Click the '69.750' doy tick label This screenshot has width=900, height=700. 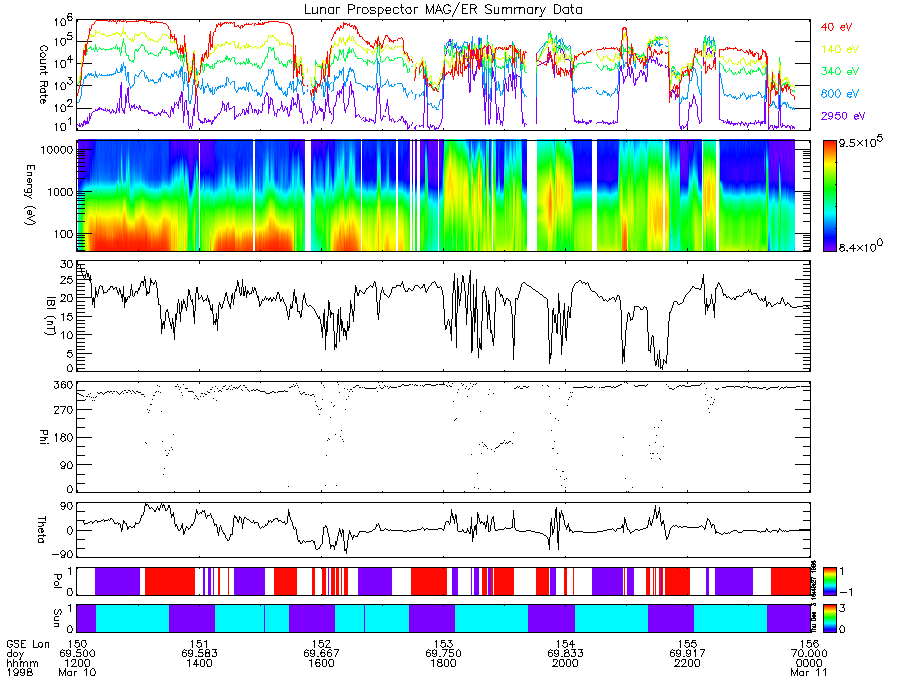(443, 654)
